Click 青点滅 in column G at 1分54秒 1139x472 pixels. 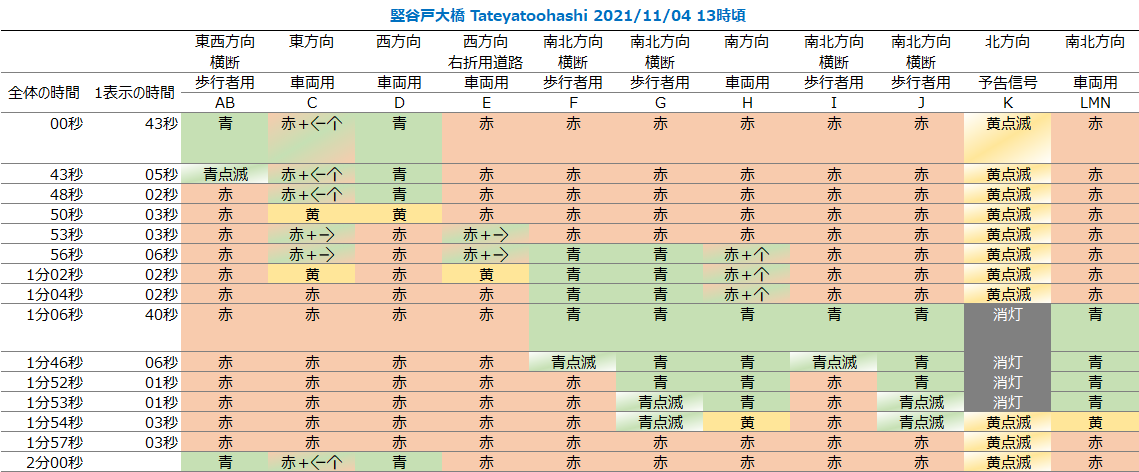tap(660, 422)
